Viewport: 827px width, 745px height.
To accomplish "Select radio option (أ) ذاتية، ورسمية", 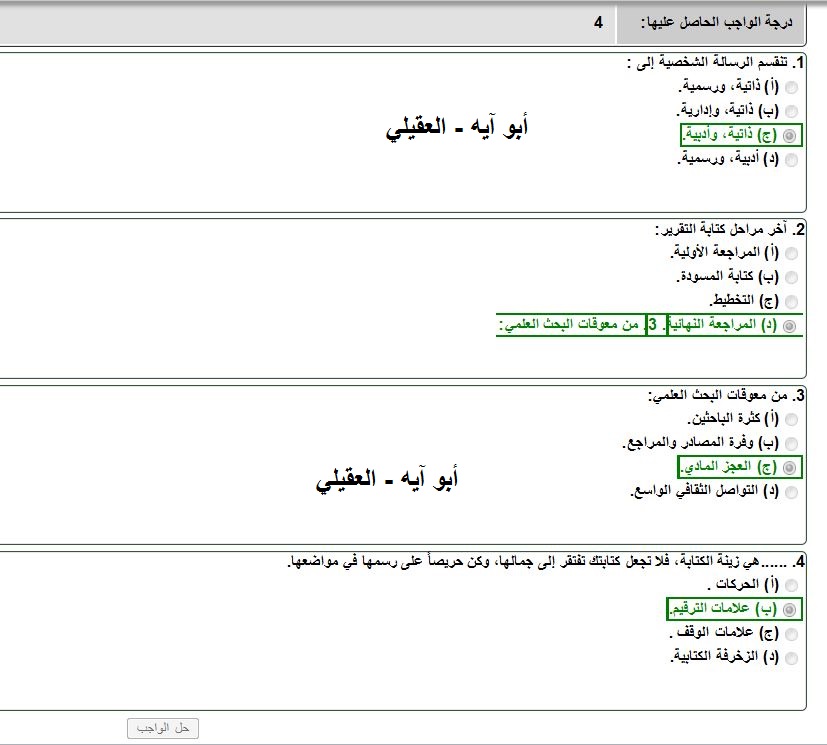I will click(x=791, y=87).
